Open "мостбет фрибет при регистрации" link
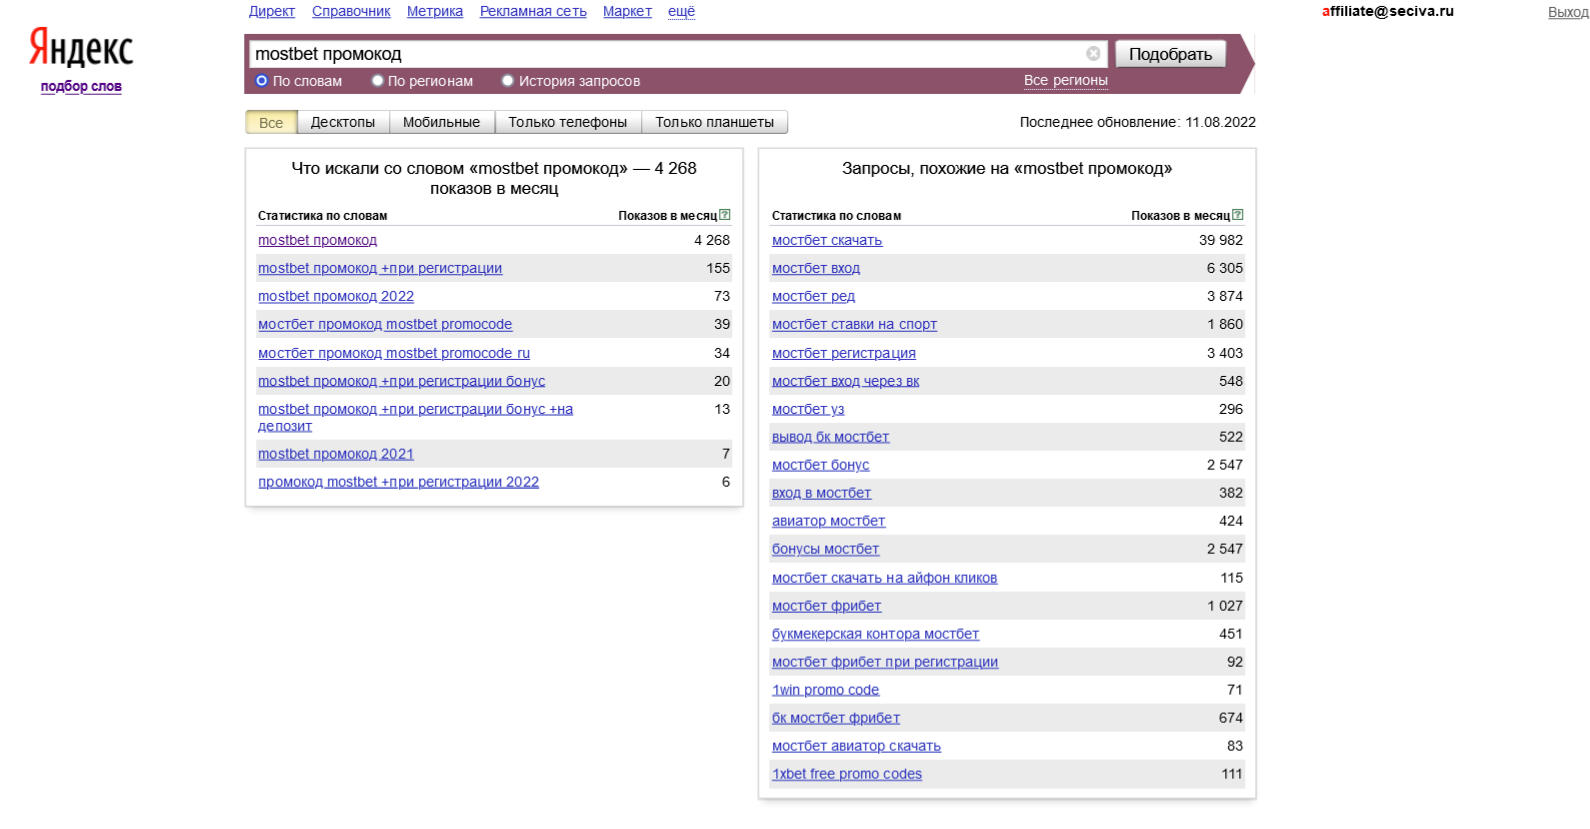The height and width of the screenshot is (829, 1590). click(x=885, y=662)
